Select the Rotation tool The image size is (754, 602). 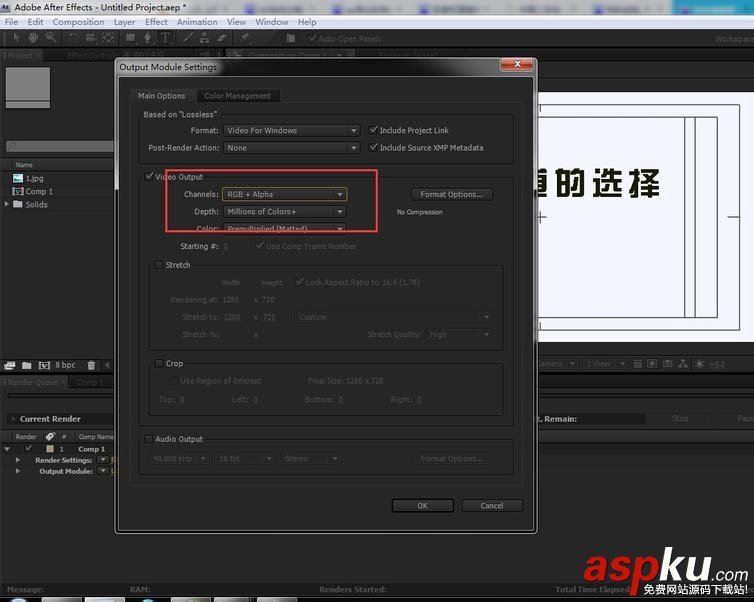72,38
